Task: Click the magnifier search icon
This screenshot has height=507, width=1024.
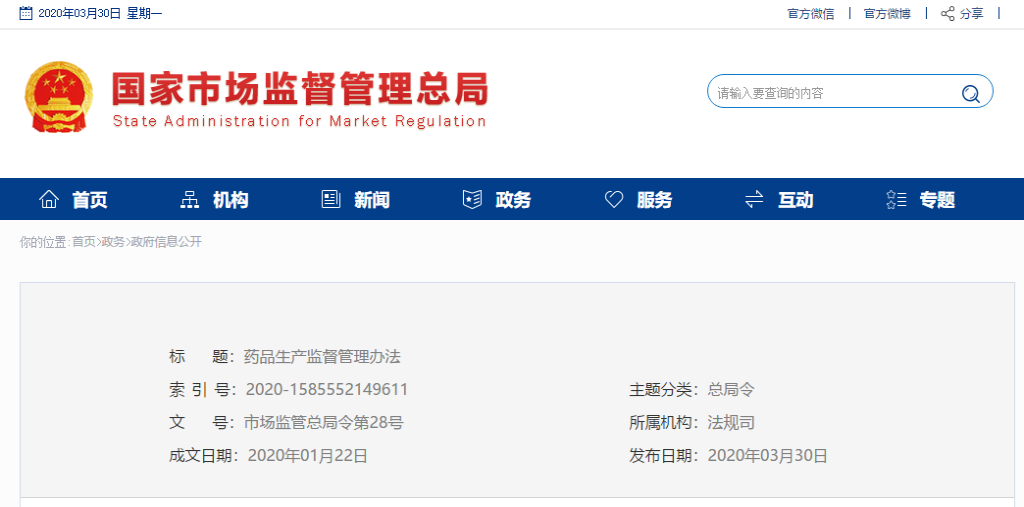Action: pos(970,94)
